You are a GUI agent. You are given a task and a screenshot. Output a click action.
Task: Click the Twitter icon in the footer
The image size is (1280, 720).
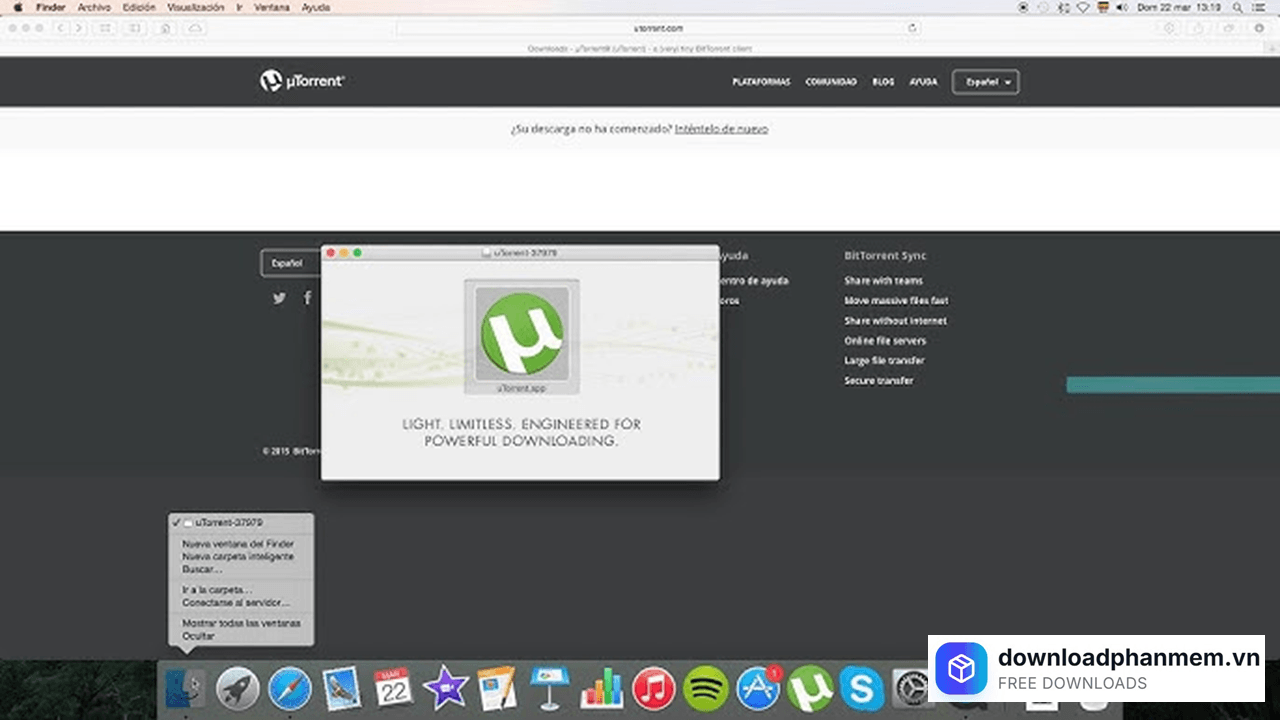(279, 297)
